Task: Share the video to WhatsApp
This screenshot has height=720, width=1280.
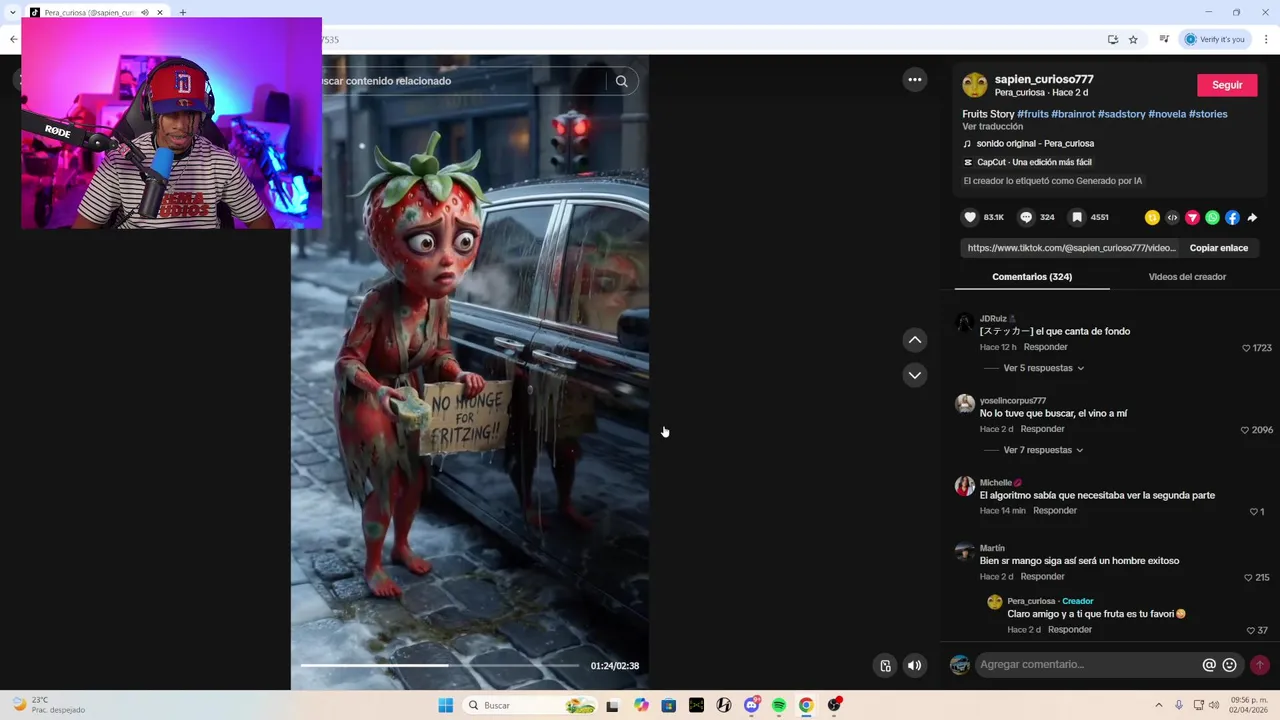Action: pos(1212,217)
